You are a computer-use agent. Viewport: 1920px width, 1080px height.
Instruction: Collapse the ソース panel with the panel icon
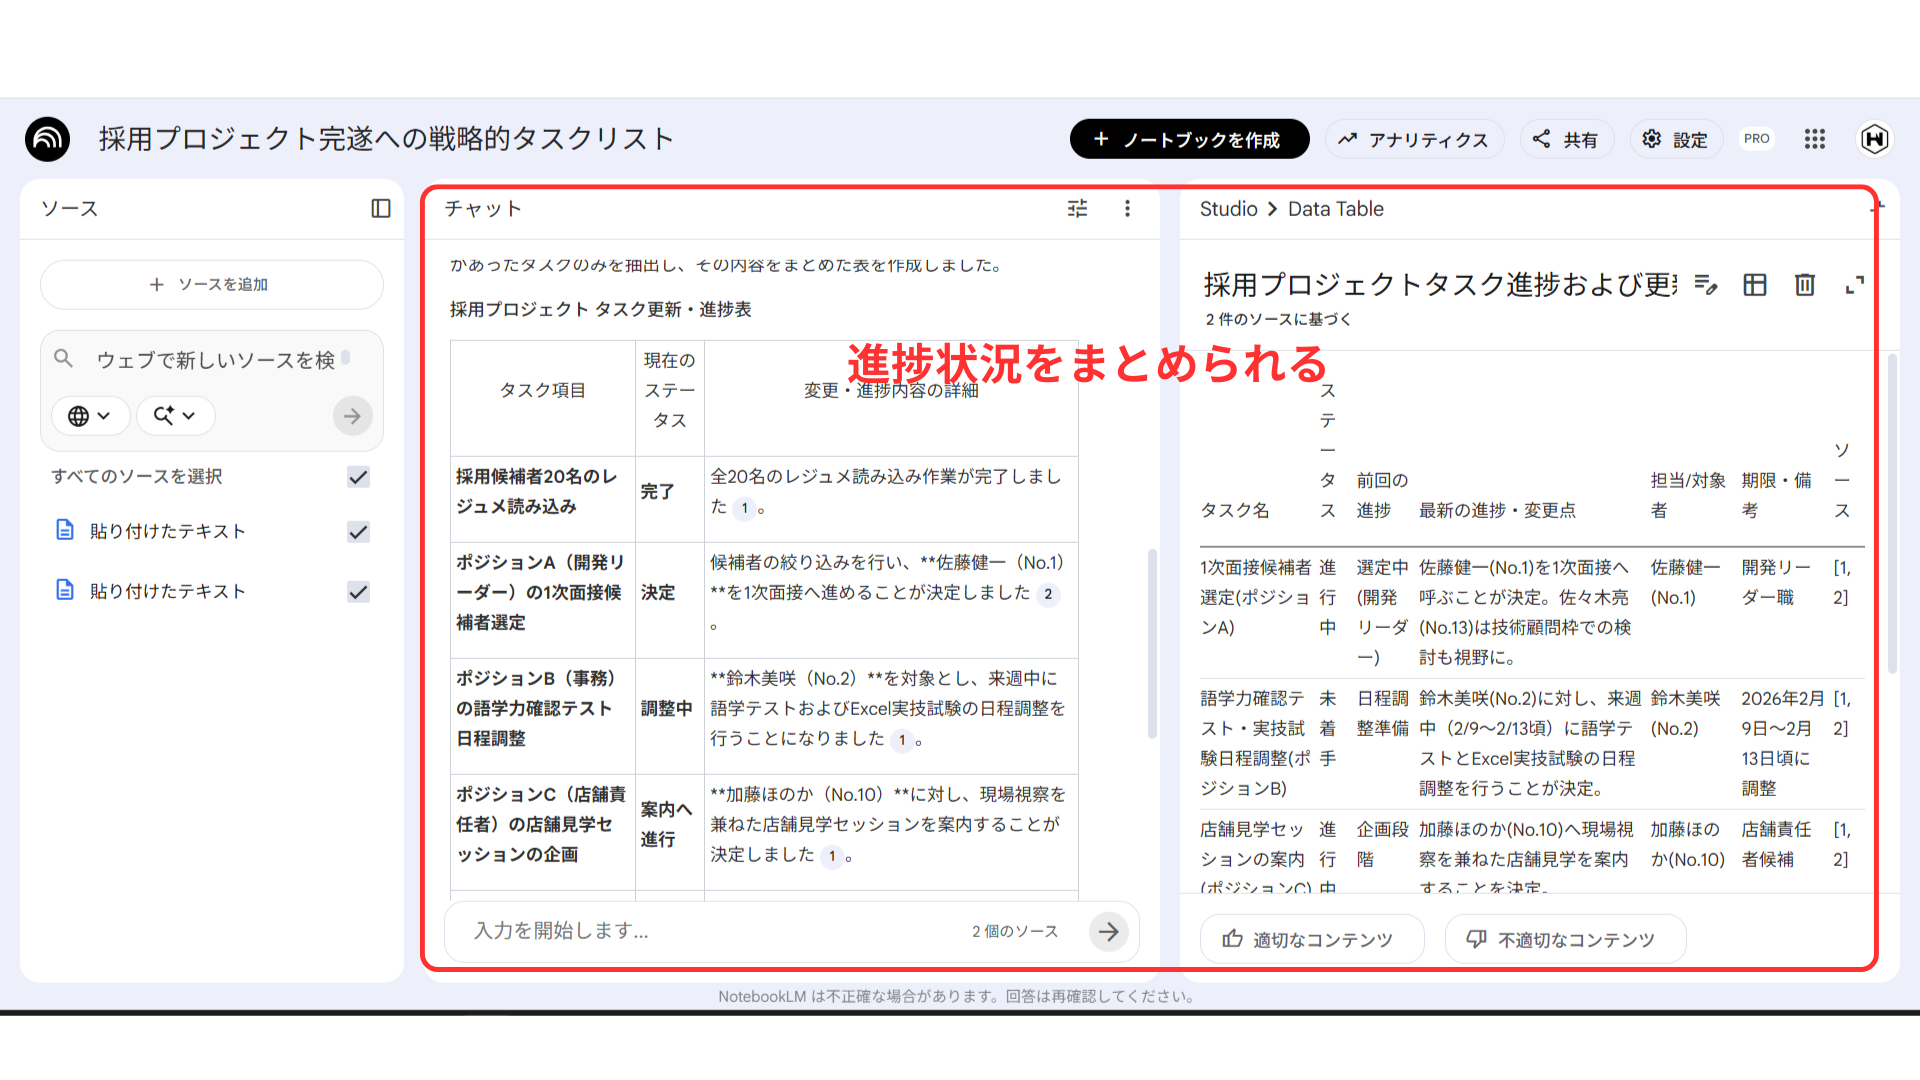tap(381, 208)
